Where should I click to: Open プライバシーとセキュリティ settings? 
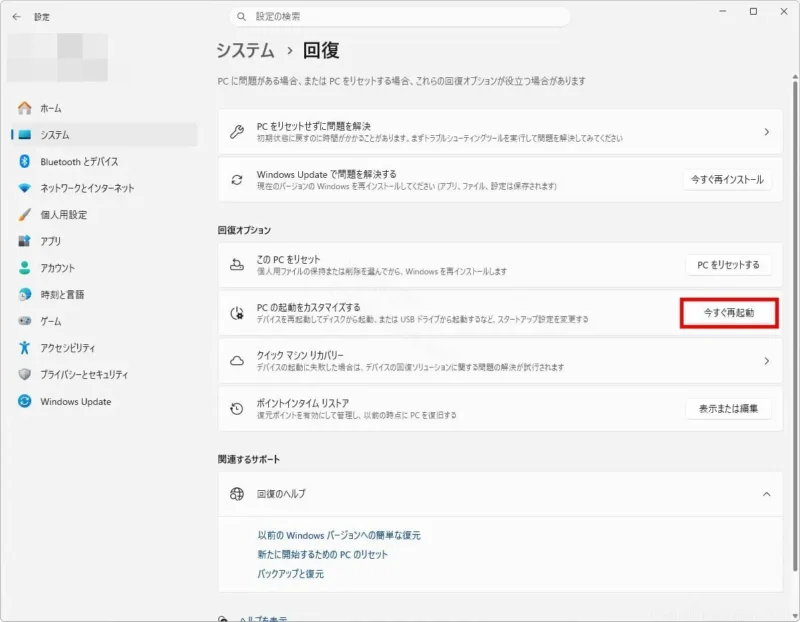pos(104,374)
